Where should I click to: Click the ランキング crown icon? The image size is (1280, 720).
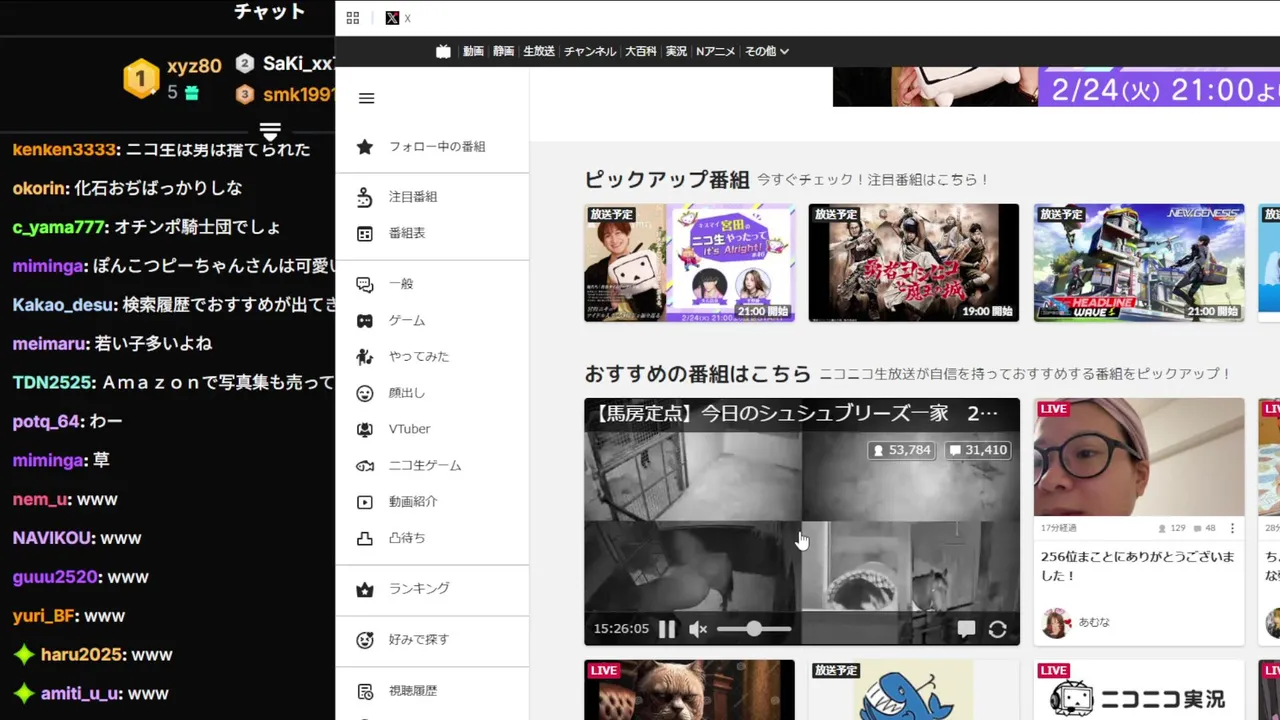click(365, 589)
